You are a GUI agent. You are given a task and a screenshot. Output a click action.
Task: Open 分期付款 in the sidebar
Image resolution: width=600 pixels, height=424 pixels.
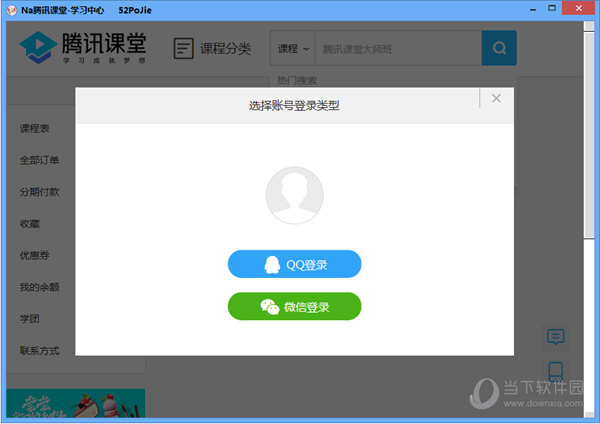(39, 192)
